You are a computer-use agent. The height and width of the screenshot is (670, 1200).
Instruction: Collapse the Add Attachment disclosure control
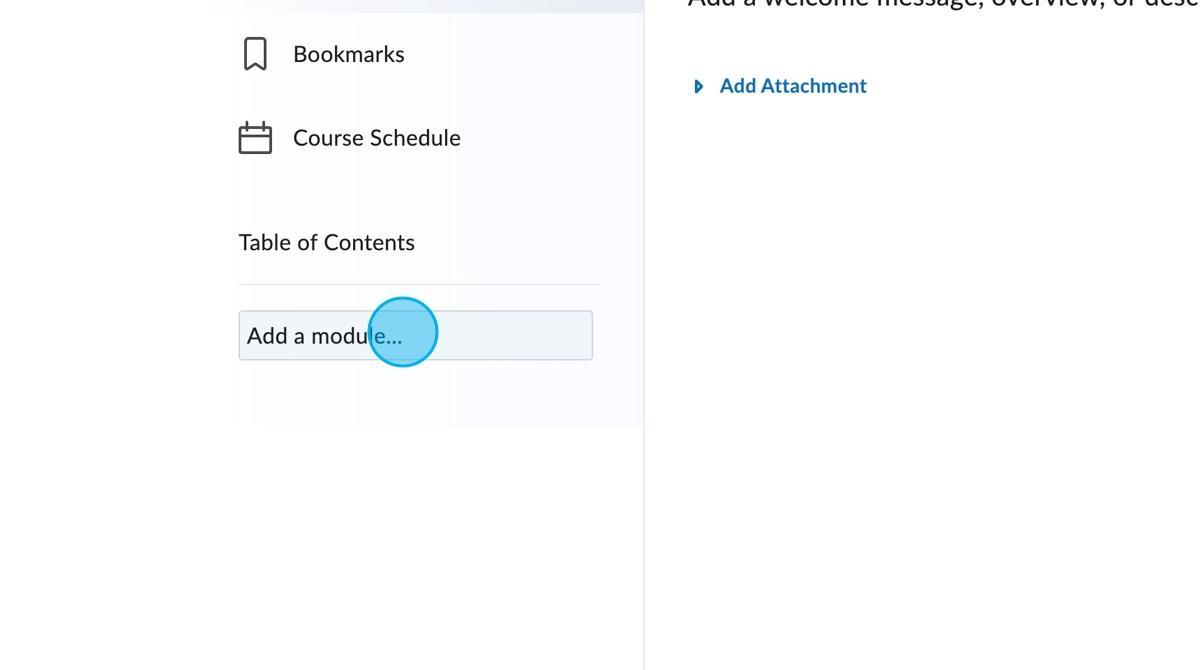(698, 86)
